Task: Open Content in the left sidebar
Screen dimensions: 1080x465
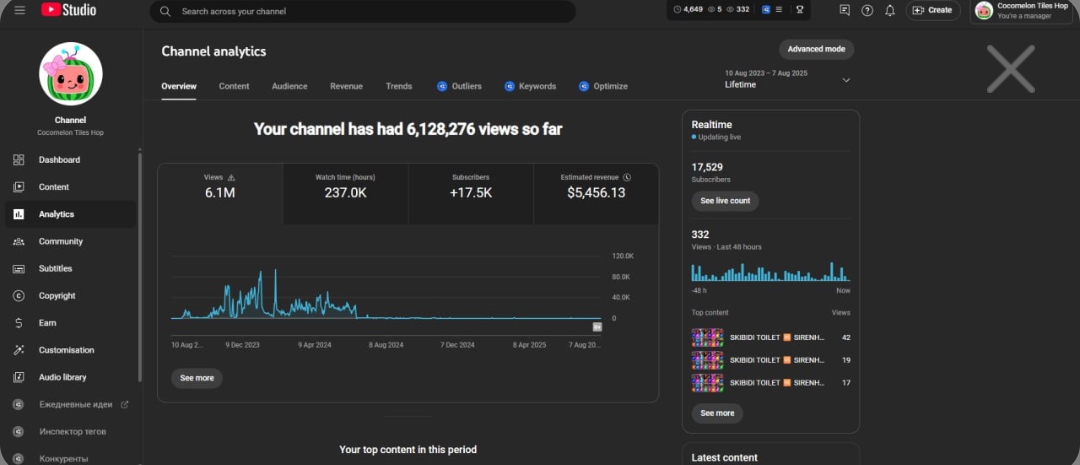Action: point(71,187)
